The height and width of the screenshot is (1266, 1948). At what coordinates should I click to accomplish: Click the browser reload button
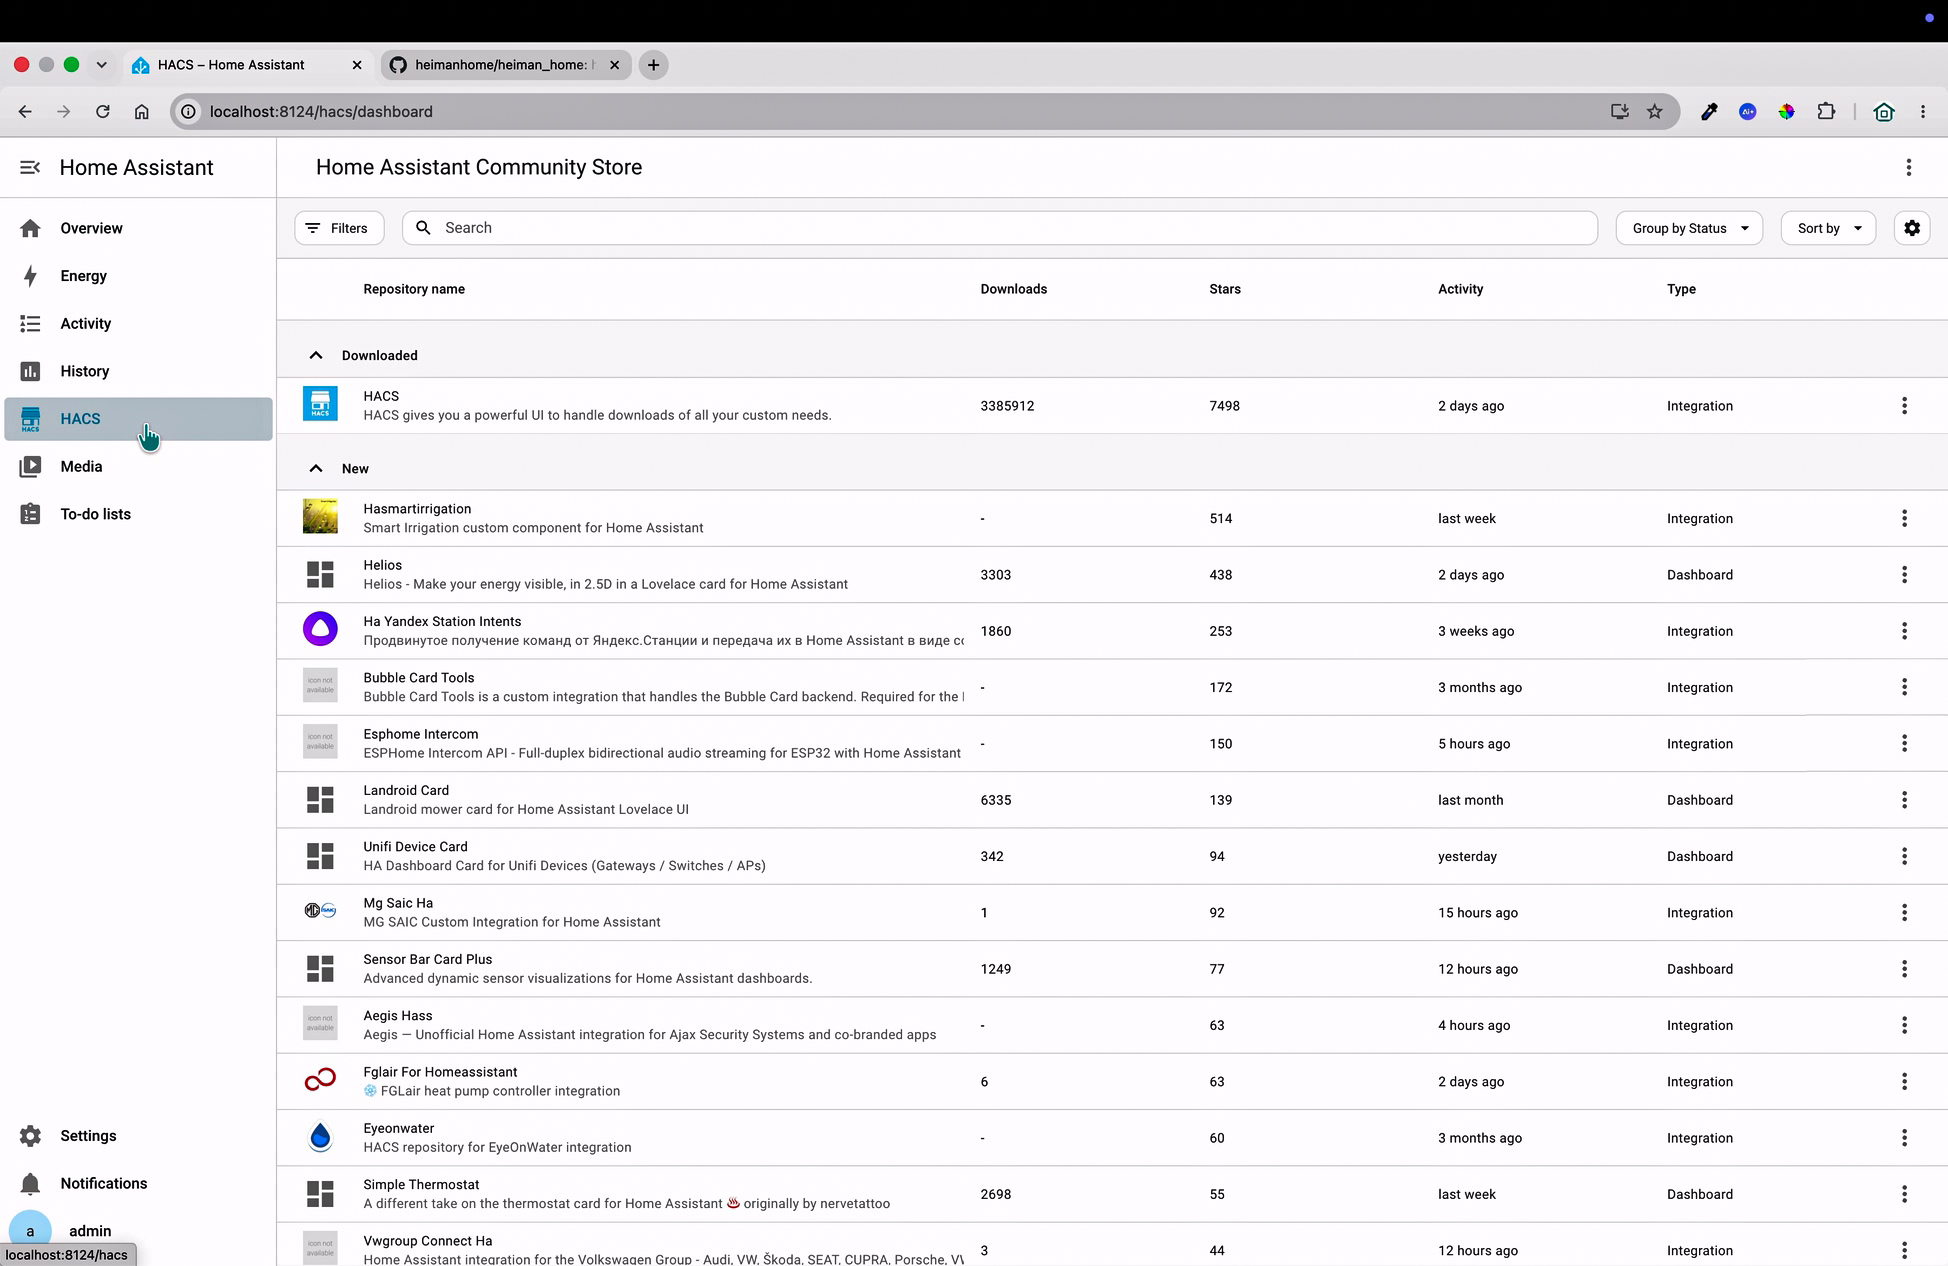coord(102,111)
